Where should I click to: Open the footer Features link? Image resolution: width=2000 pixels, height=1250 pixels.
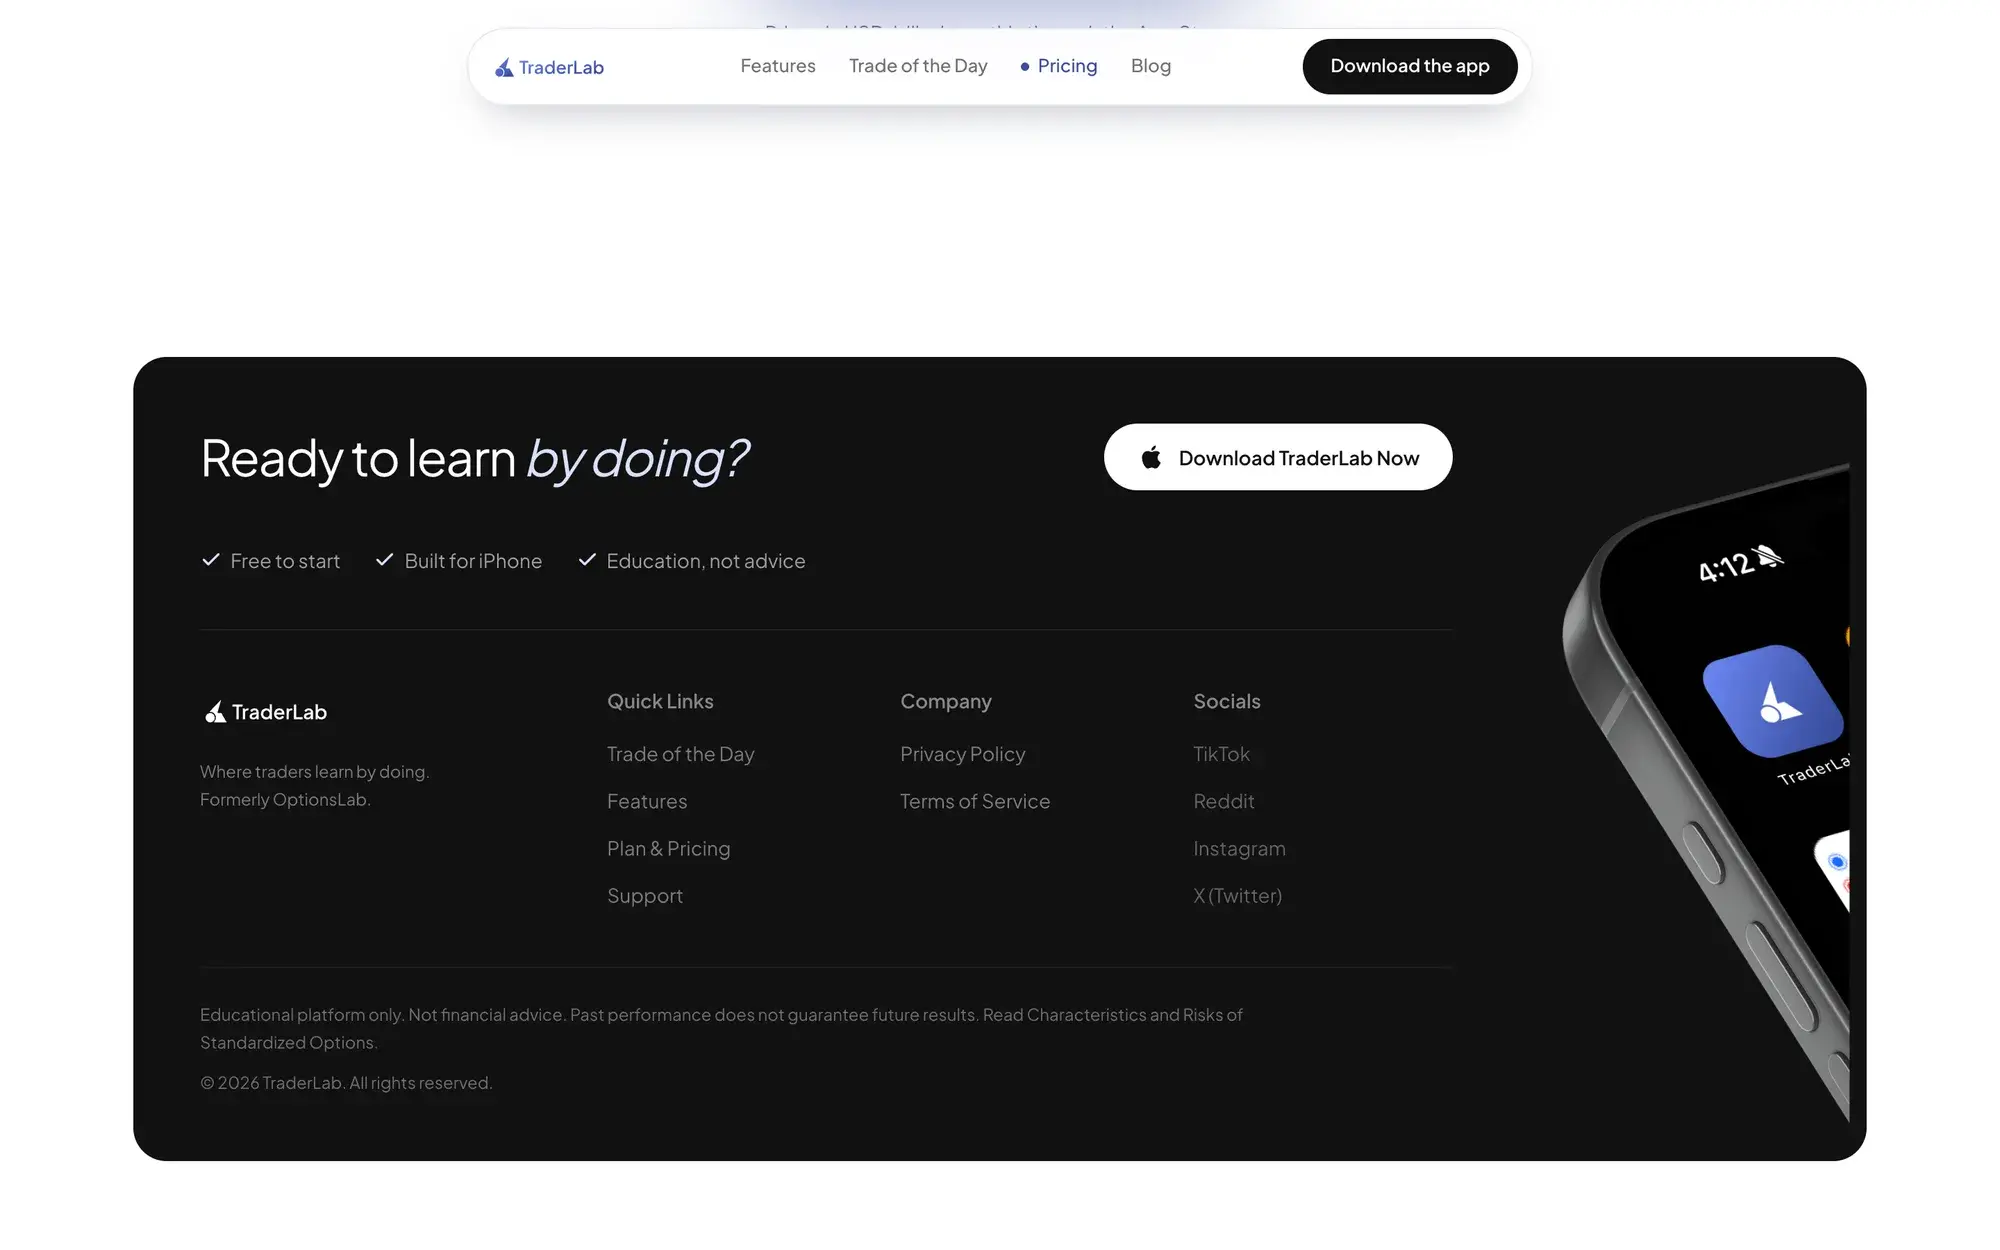pos(647,801)
